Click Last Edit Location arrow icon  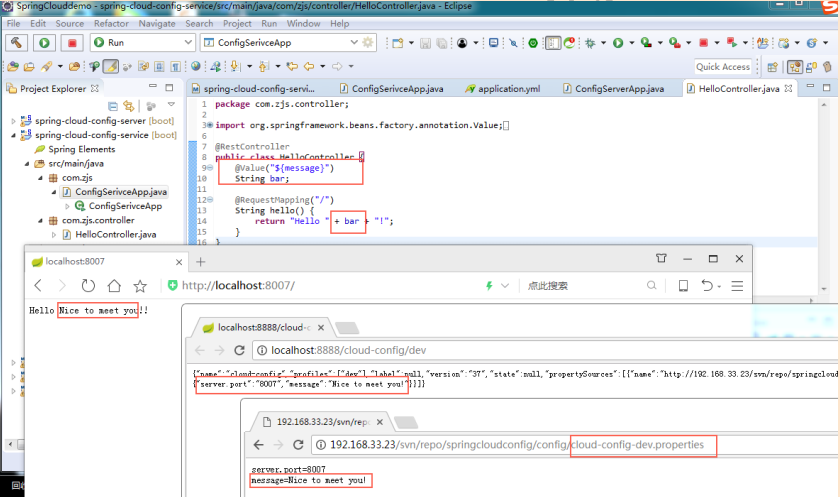[x=292, y=66]
